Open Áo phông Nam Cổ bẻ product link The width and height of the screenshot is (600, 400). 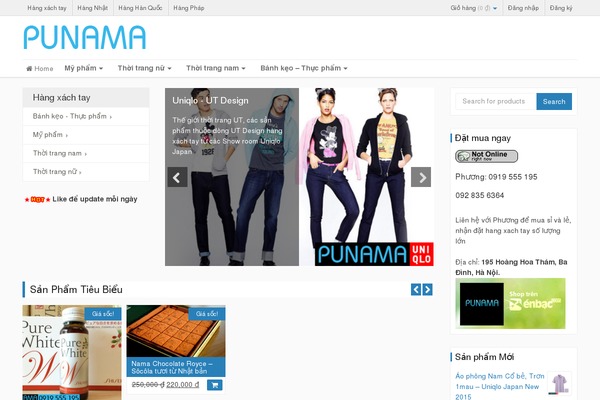pyautogui.click(x=499, y=386)
